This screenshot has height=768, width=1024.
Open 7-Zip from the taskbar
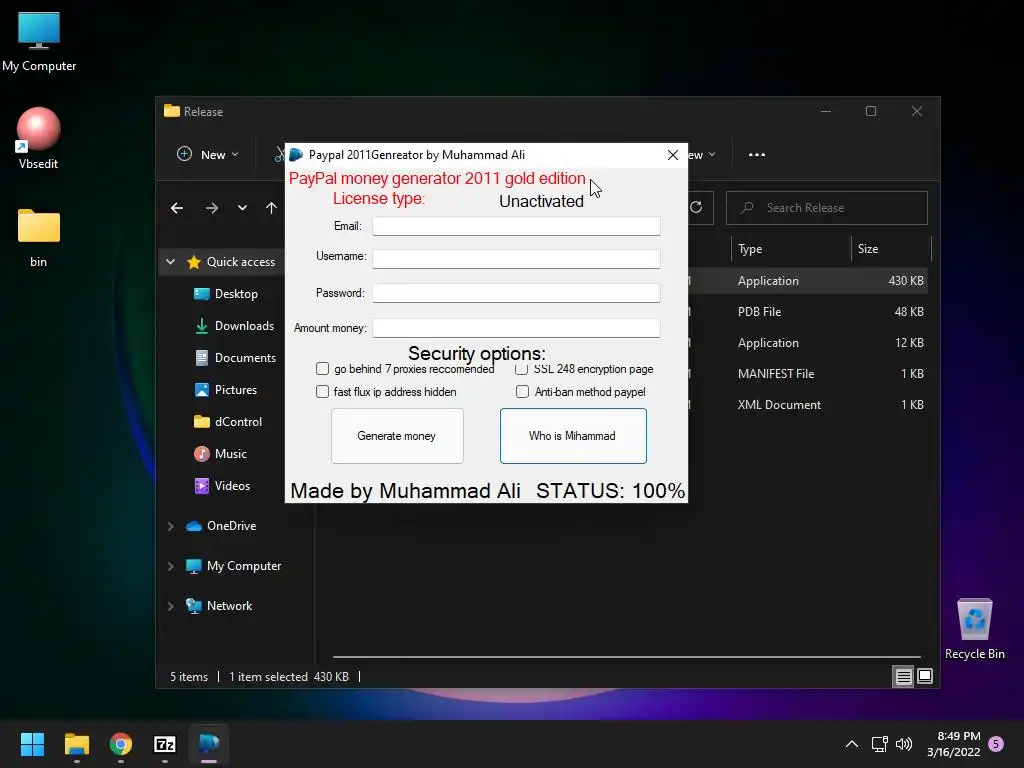(x=165, y=744)
